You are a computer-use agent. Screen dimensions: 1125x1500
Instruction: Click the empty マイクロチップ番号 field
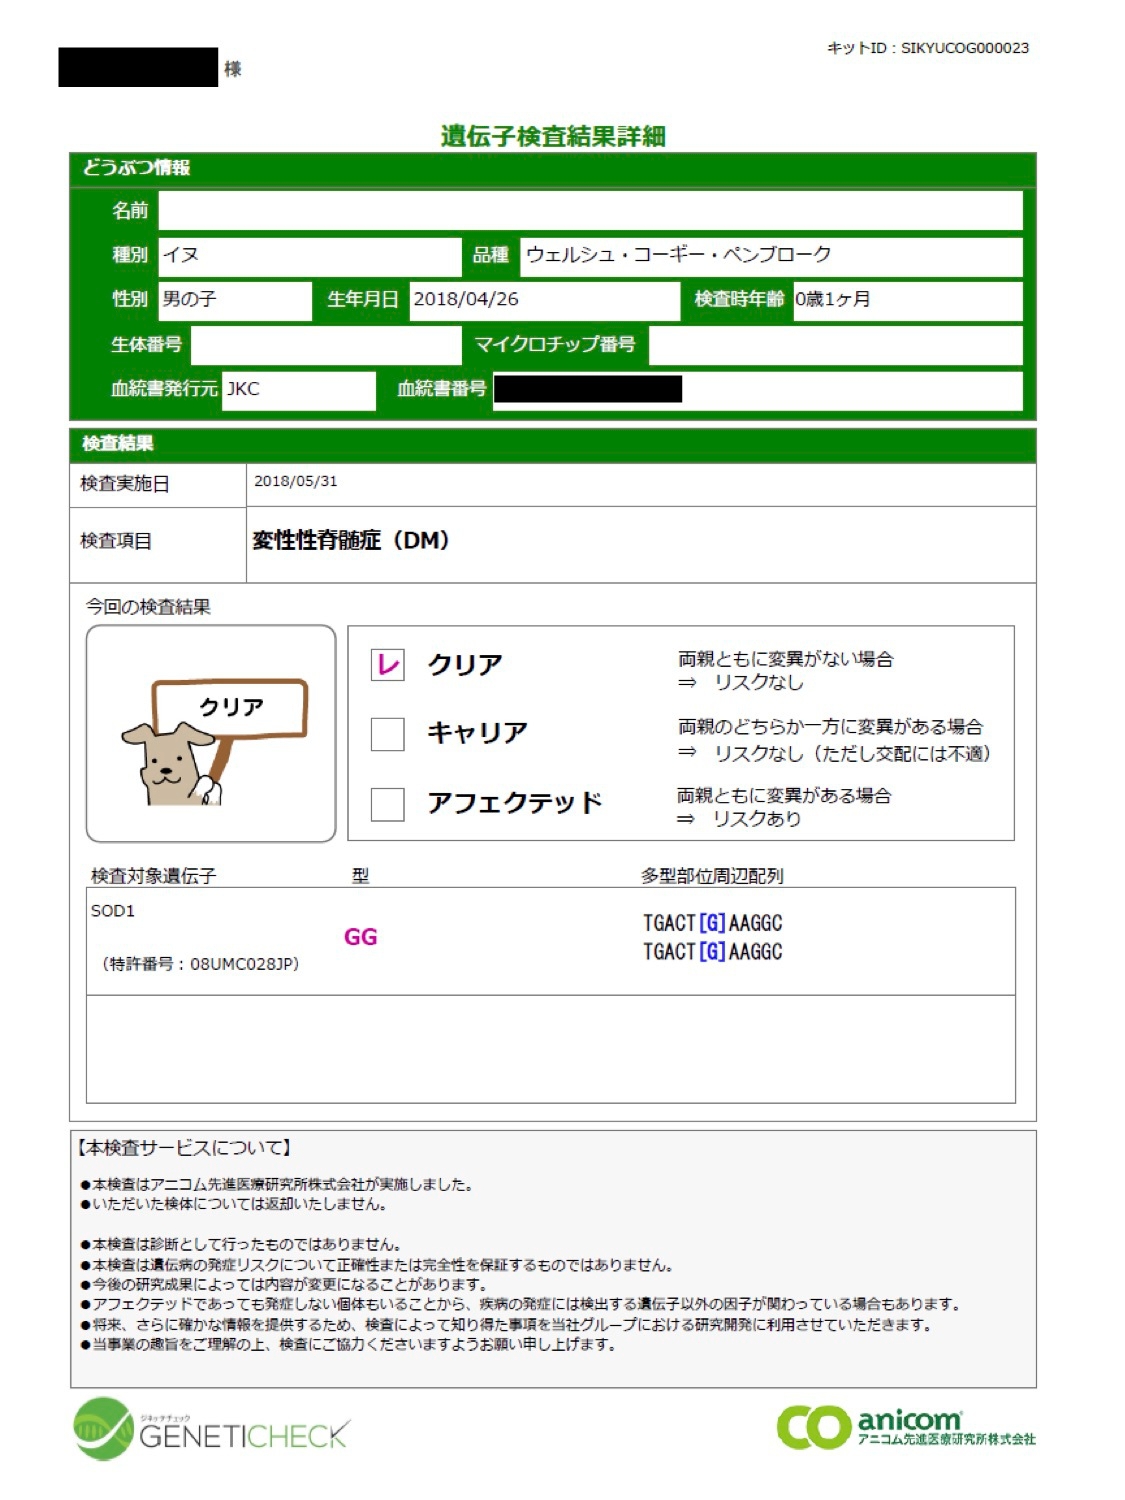click(836, 345)
